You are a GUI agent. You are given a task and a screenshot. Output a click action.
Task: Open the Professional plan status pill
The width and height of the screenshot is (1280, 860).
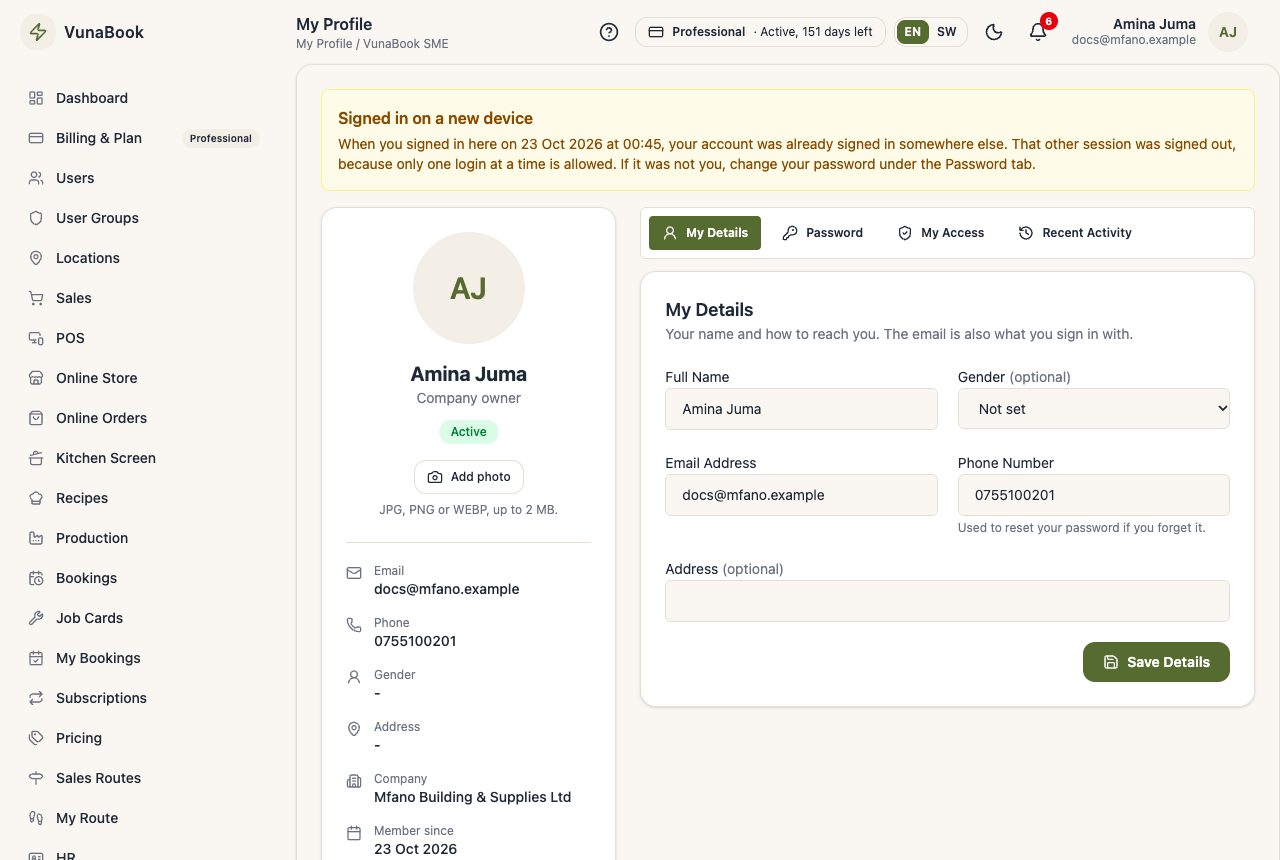(x=760, y=32)
